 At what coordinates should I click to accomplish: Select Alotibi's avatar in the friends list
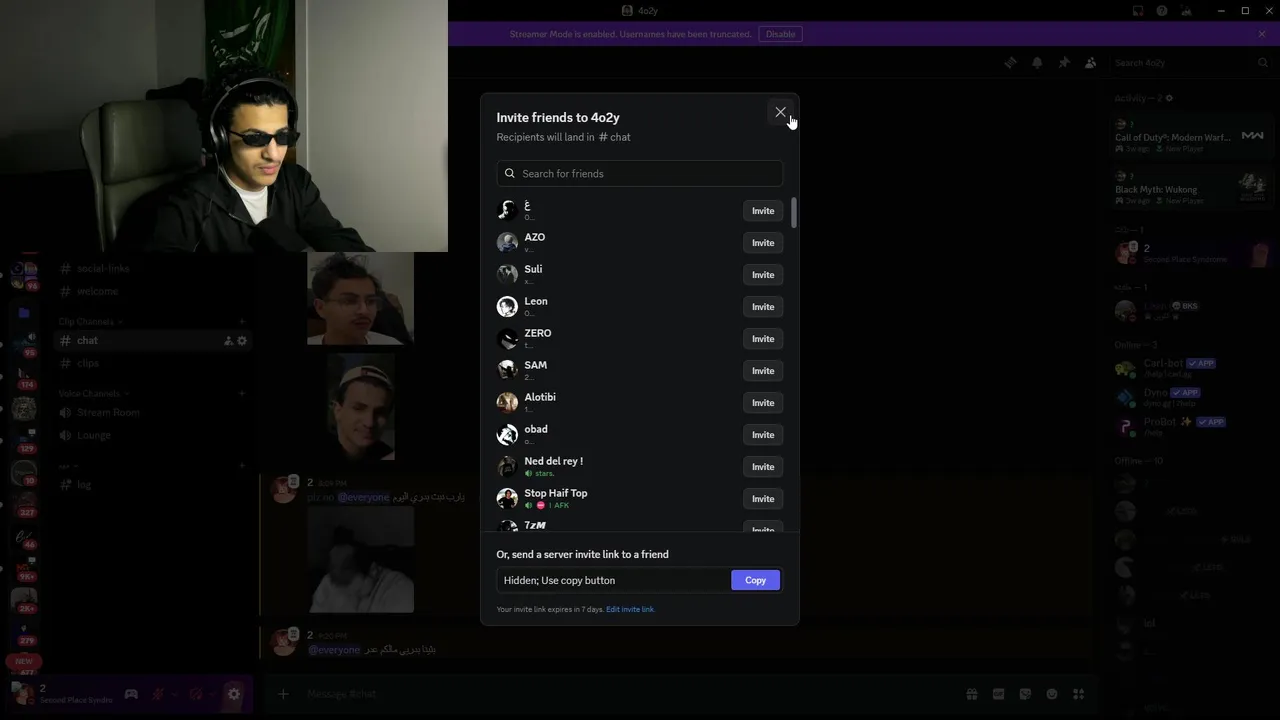507,402
